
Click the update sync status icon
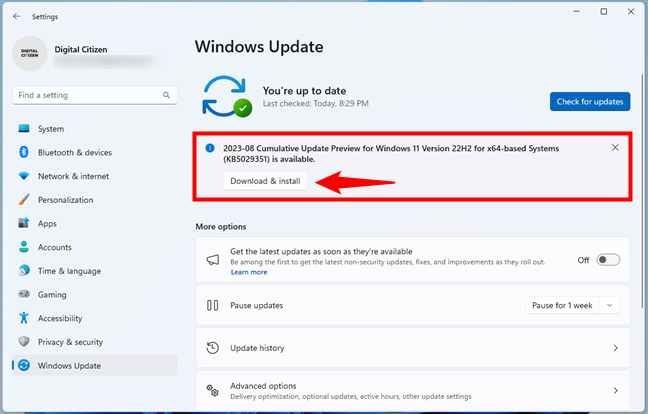click(226, 96)
